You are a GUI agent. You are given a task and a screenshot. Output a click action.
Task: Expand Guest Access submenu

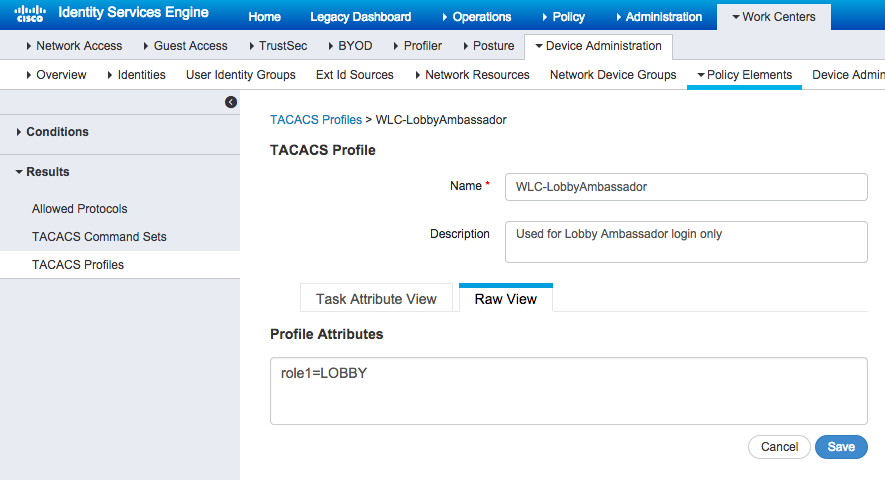(x=185, y=46)
